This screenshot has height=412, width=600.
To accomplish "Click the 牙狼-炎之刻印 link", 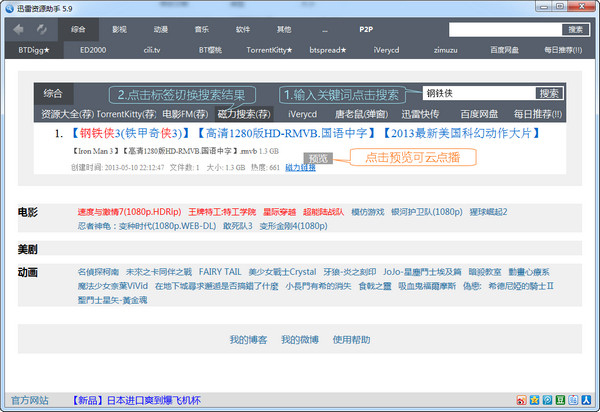I will coord(350,272).
